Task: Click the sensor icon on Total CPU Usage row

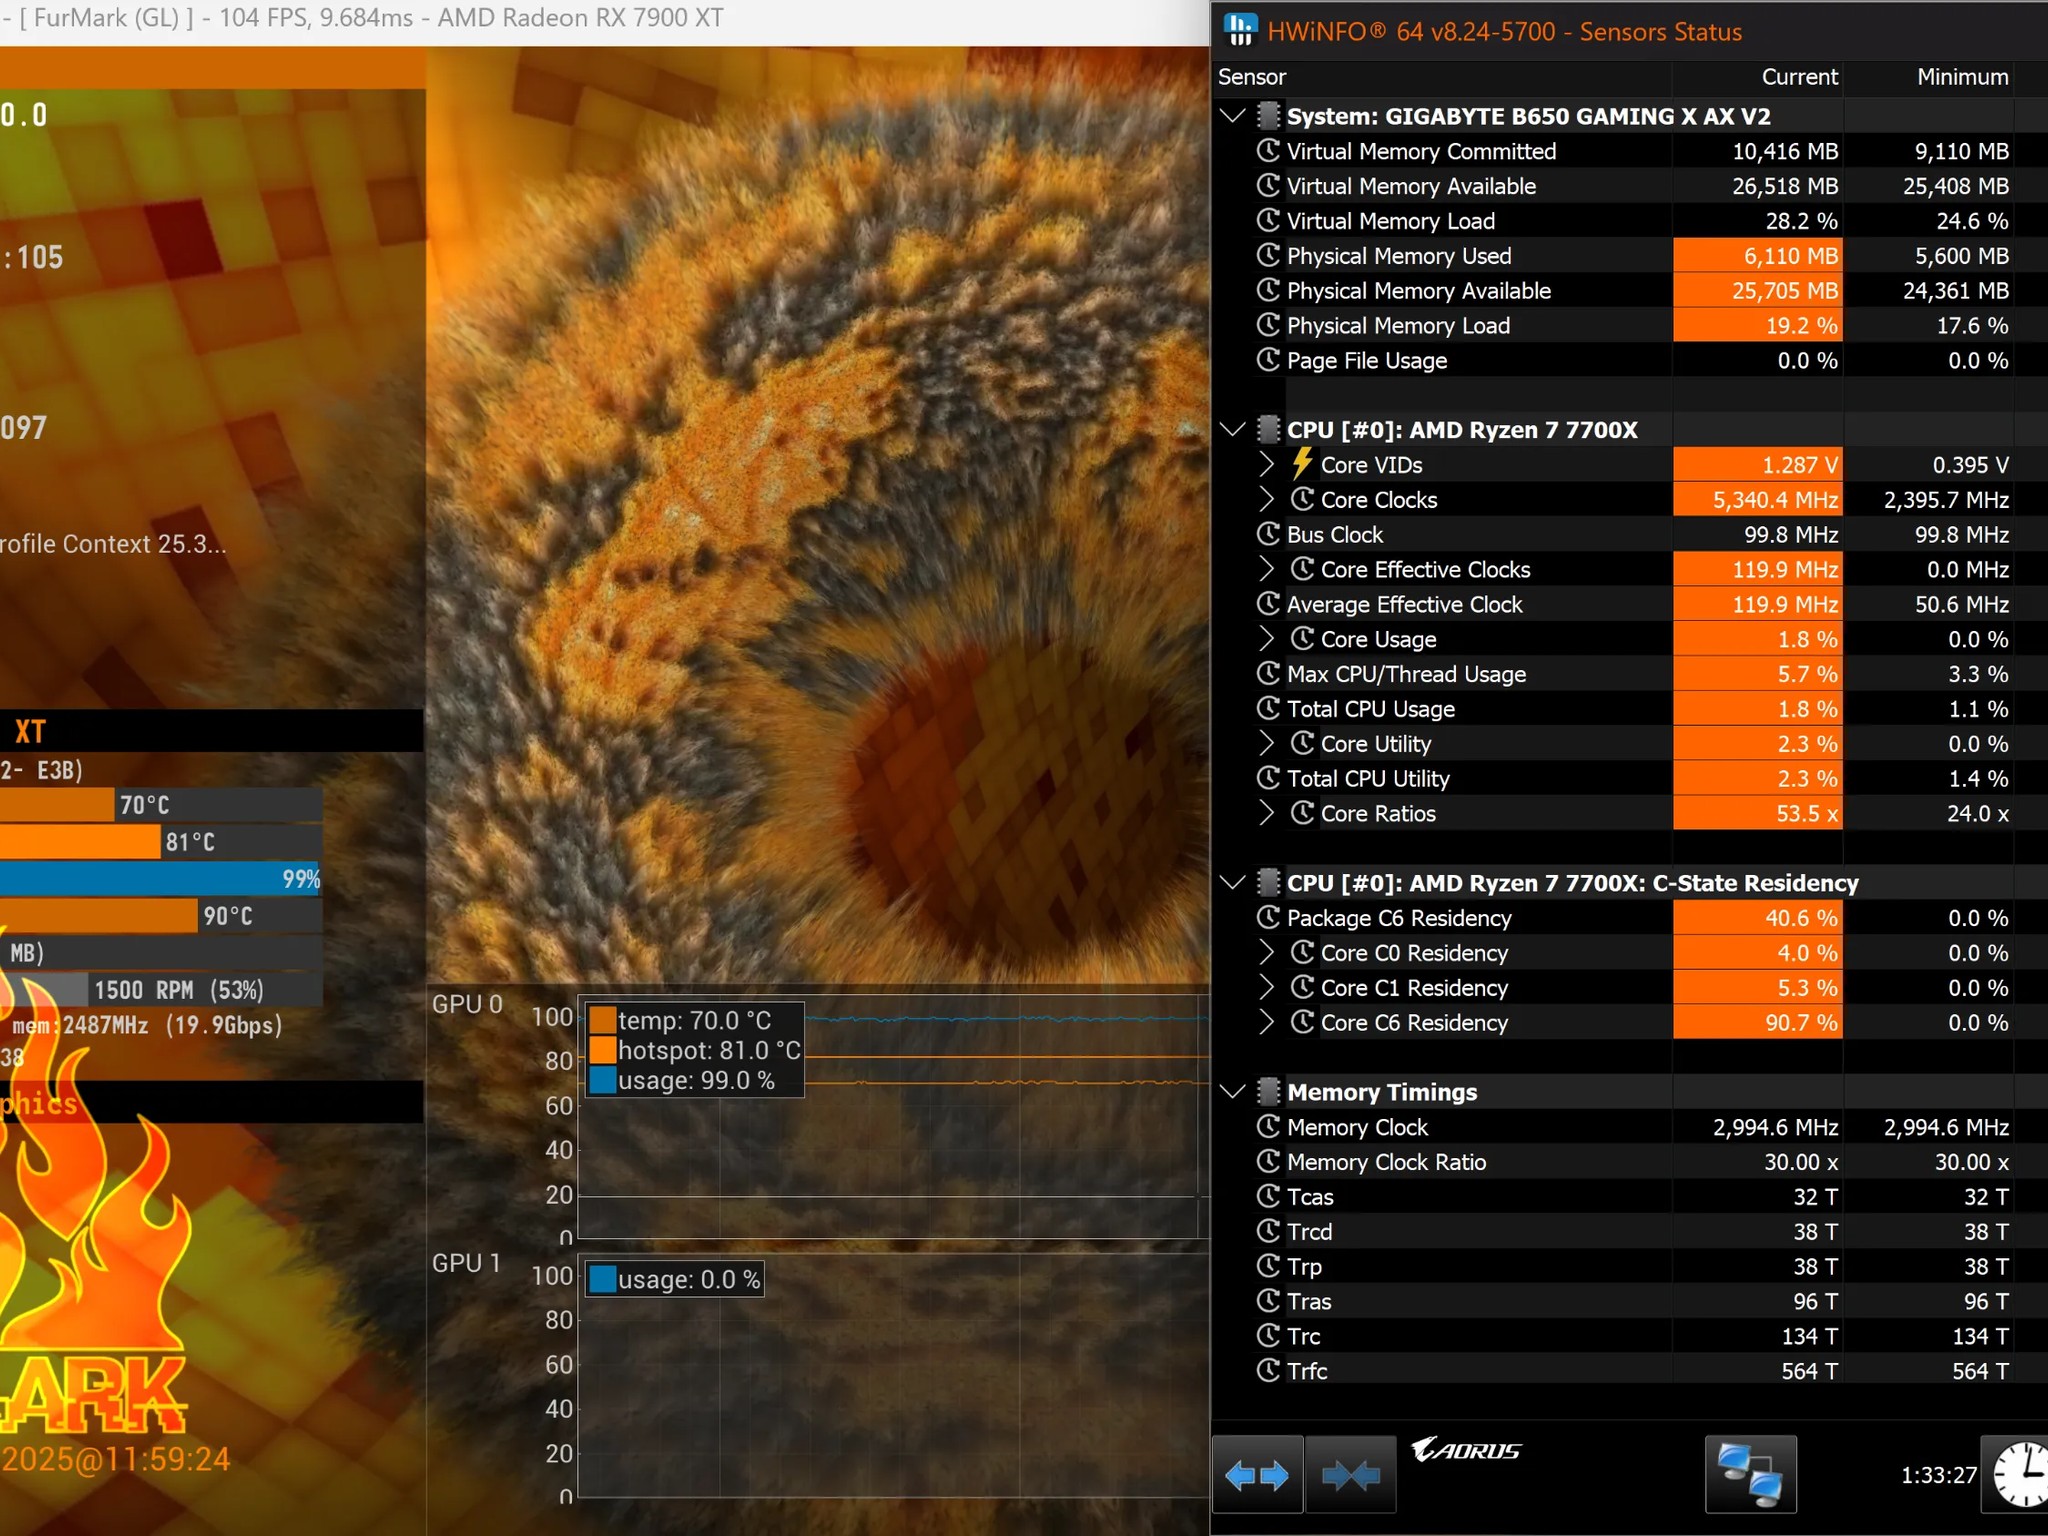Action: [x=1268, y=708]
